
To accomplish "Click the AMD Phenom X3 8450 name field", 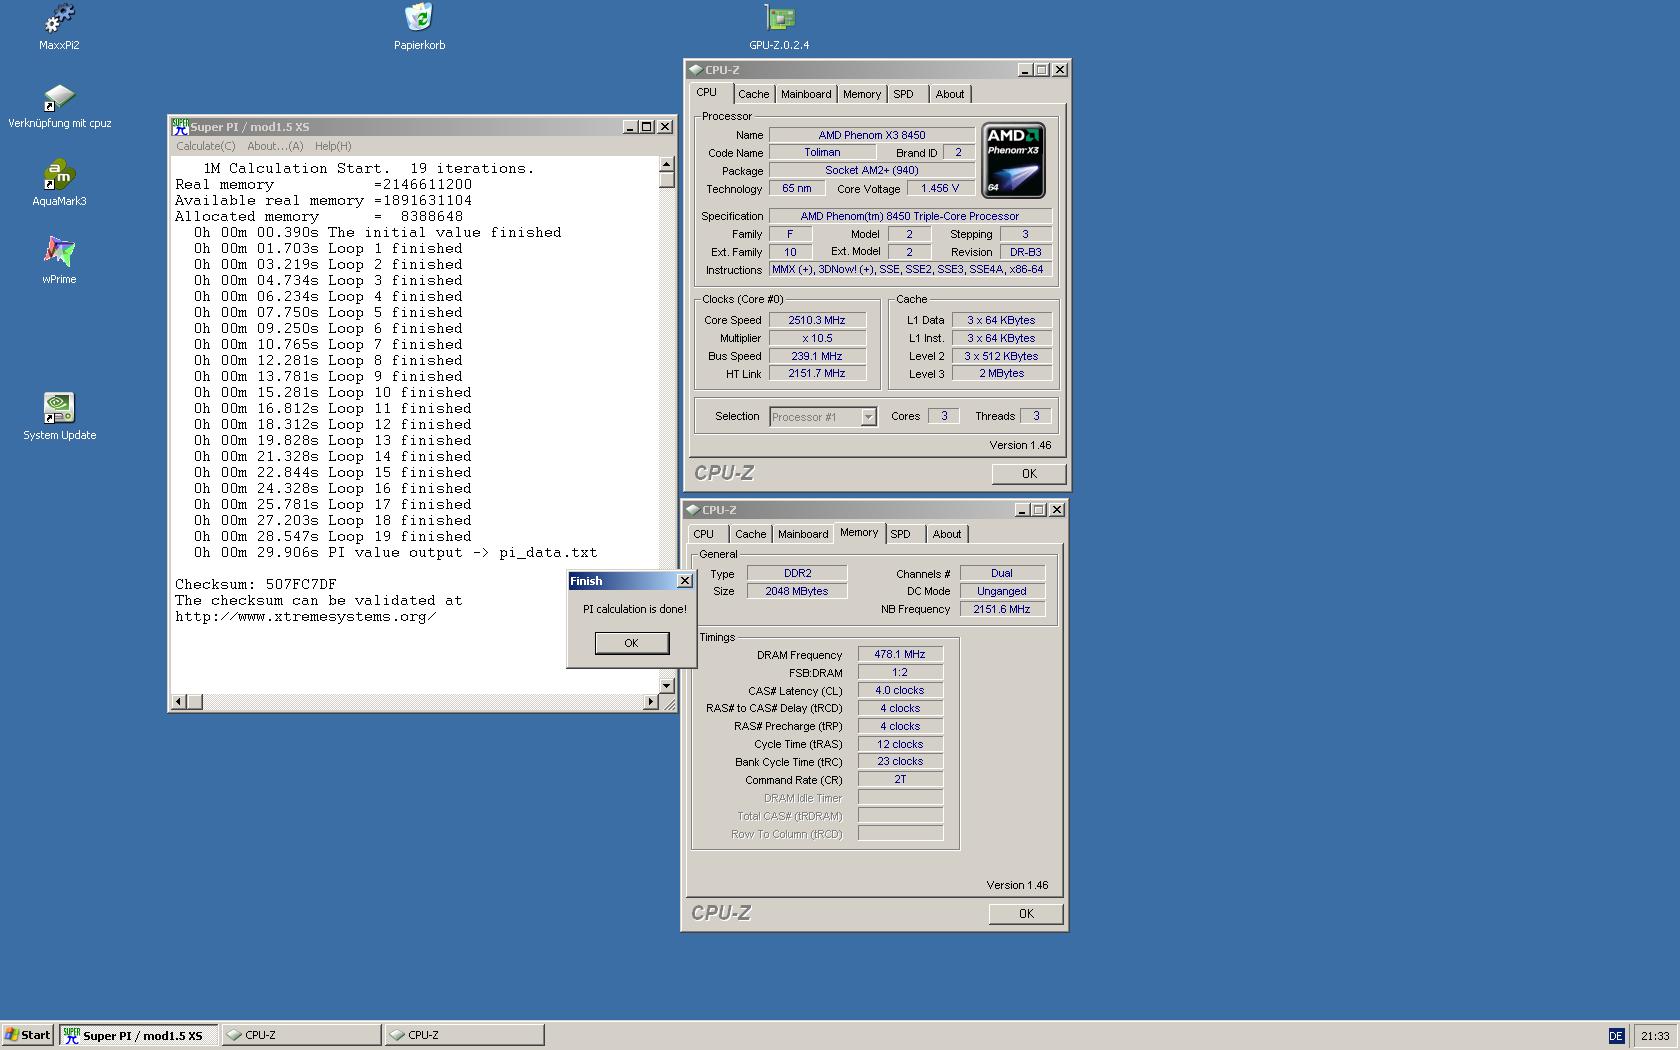I will [872, 136].
